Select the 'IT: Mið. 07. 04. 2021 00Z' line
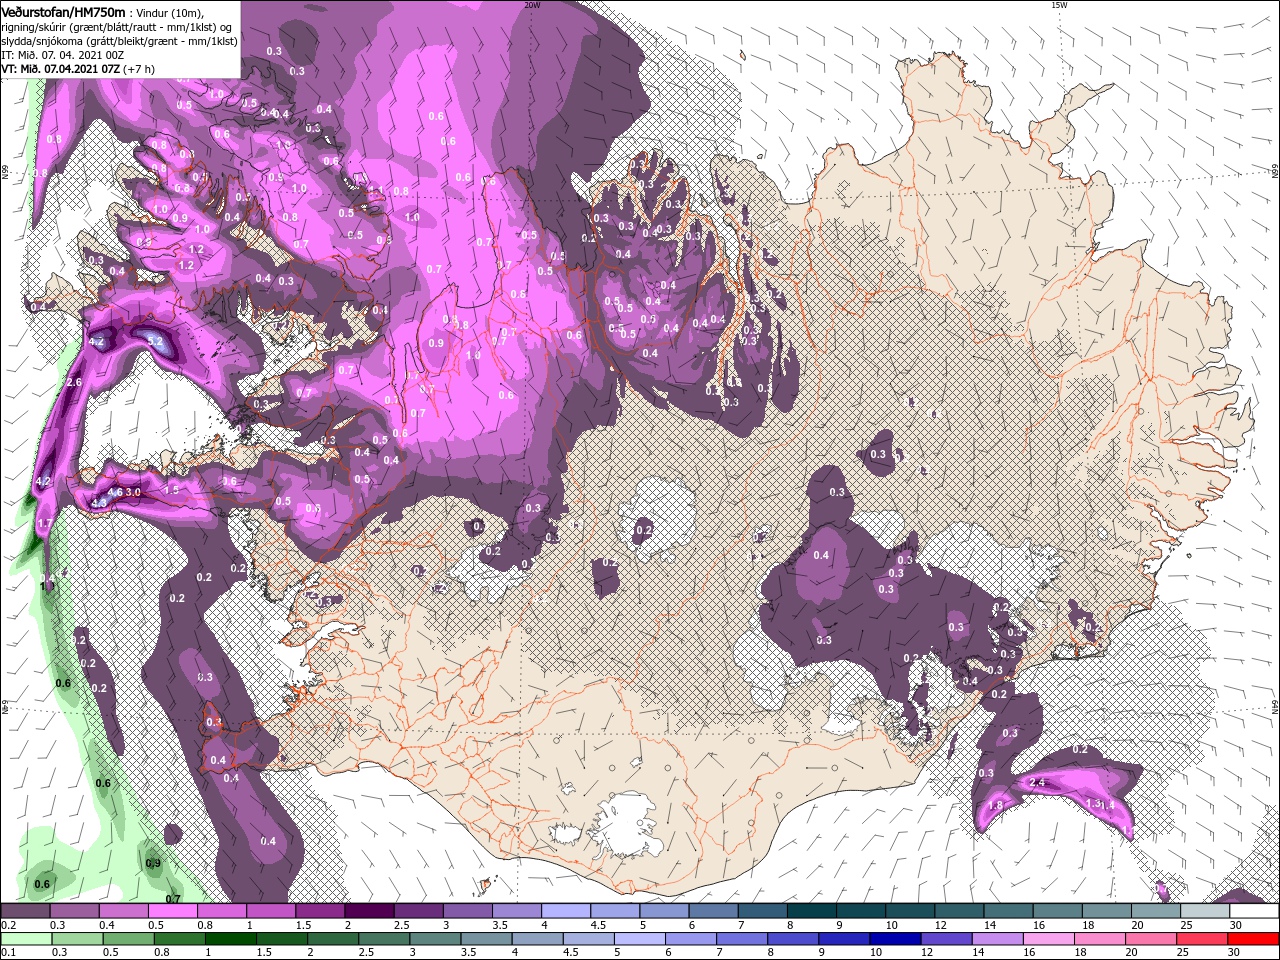 click(x=62, y=55)
